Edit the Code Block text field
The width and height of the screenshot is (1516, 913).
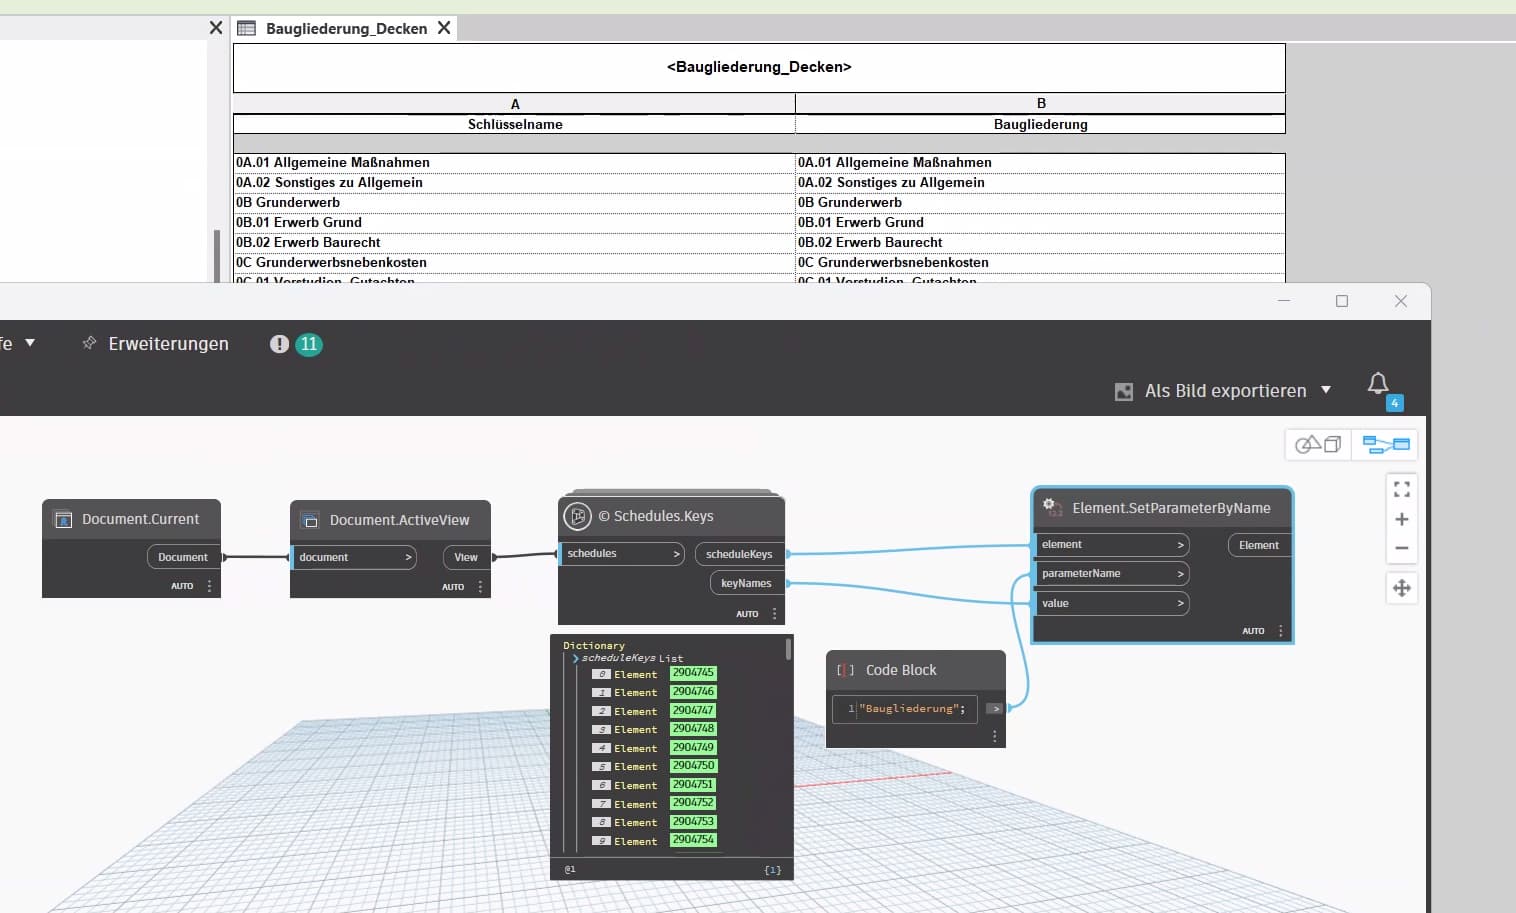tap(905, 709)
